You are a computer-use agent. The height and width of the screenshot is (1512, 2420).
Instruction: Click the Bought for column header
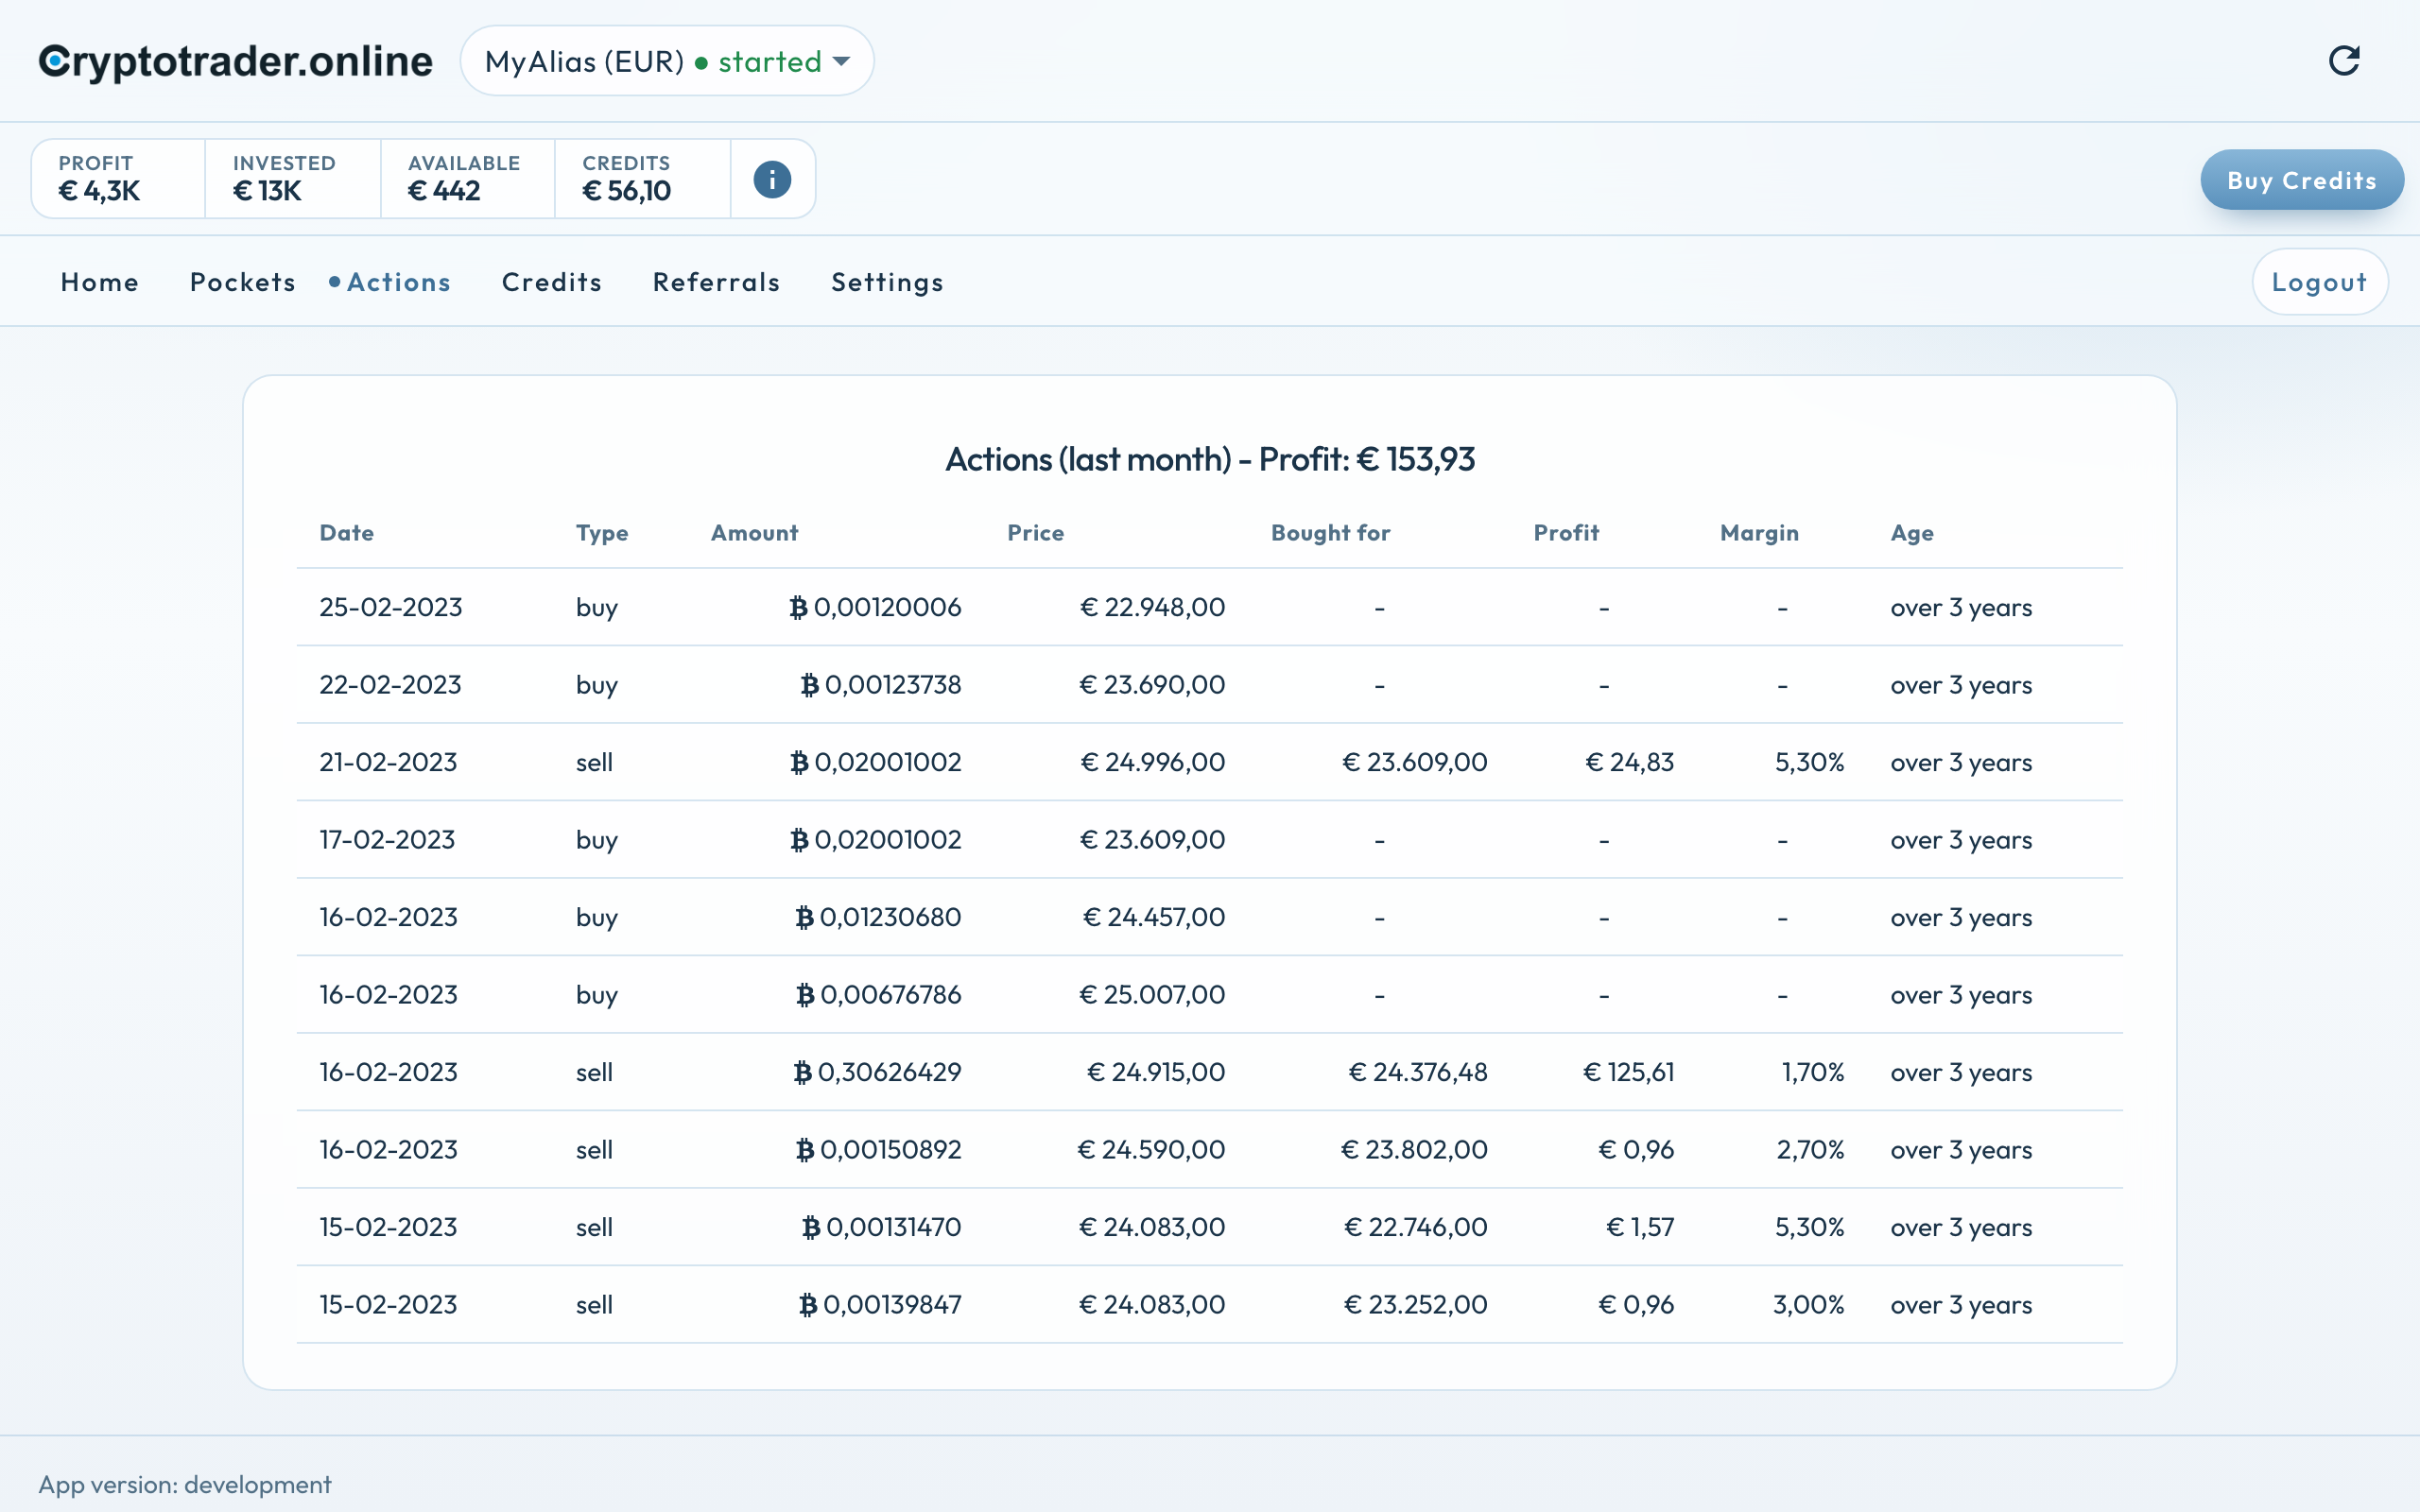point(1330,533)
